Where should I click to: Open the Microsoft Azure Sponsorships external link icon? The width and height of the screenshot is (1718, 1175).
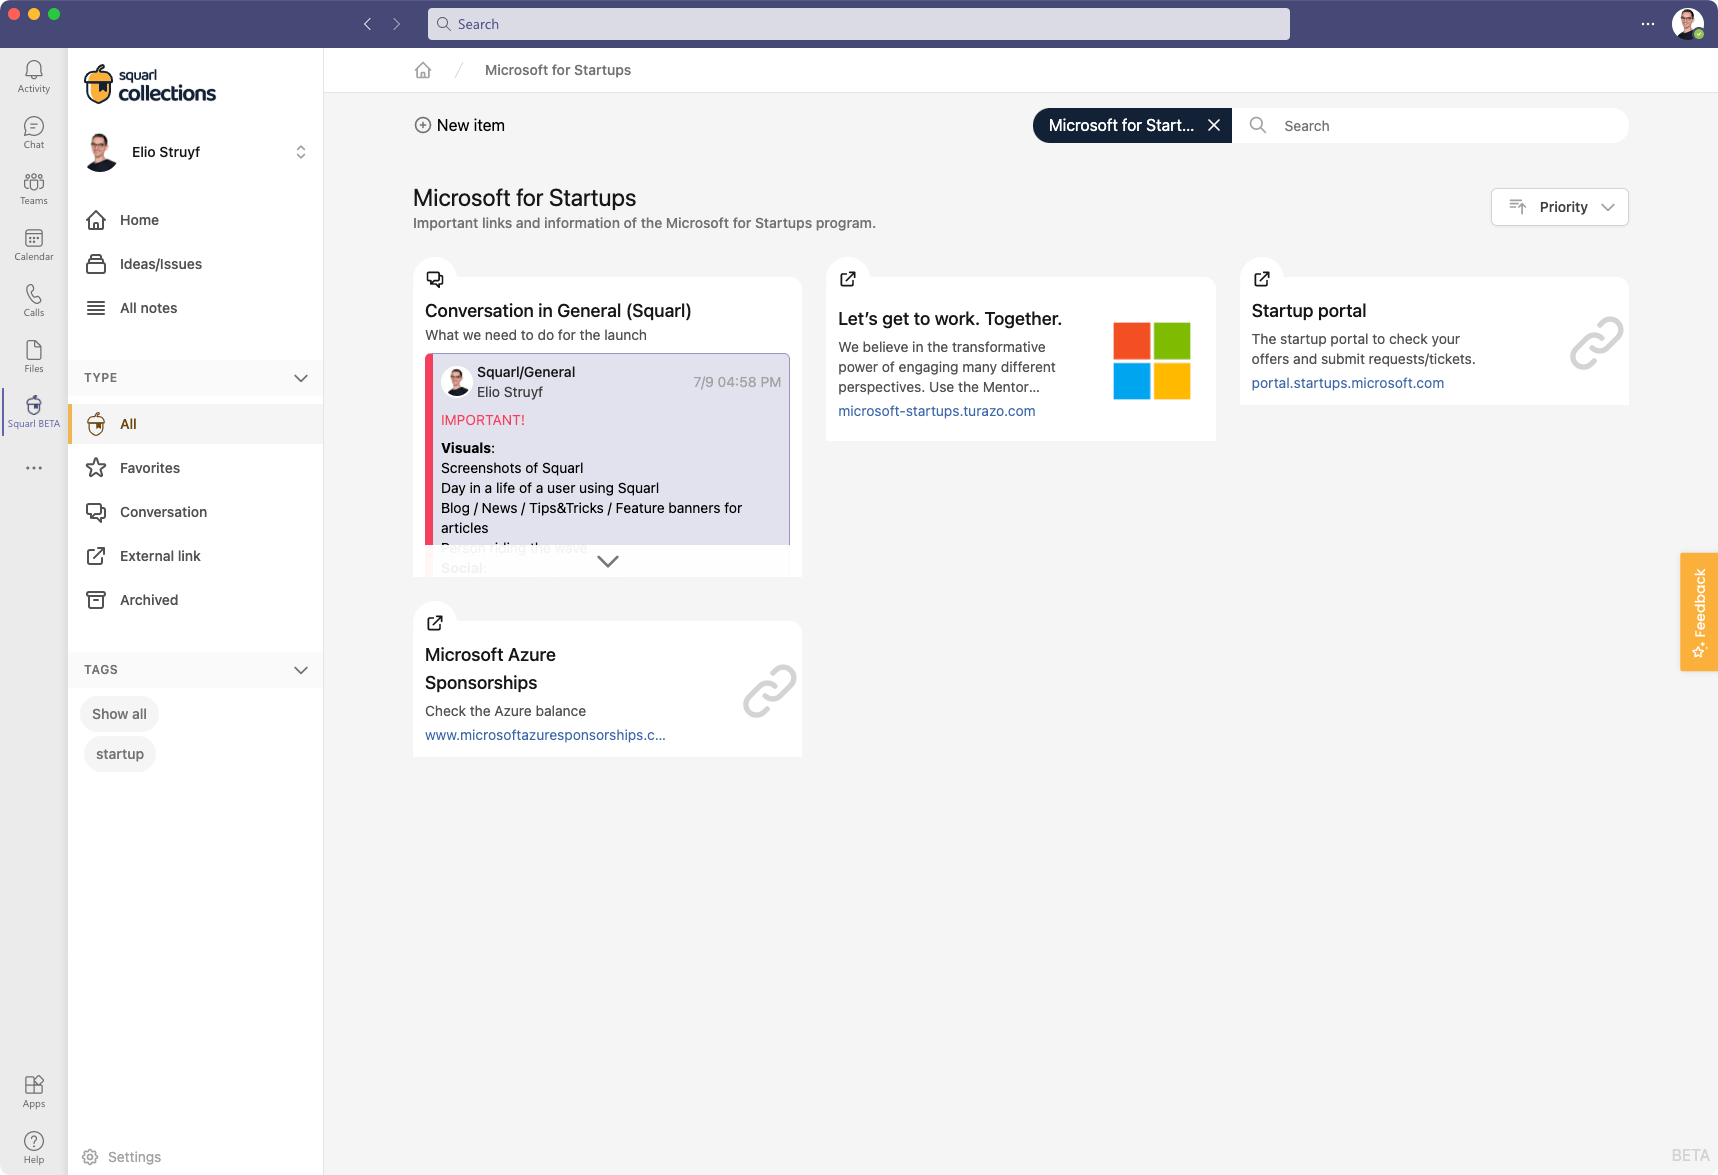[435, 623]
